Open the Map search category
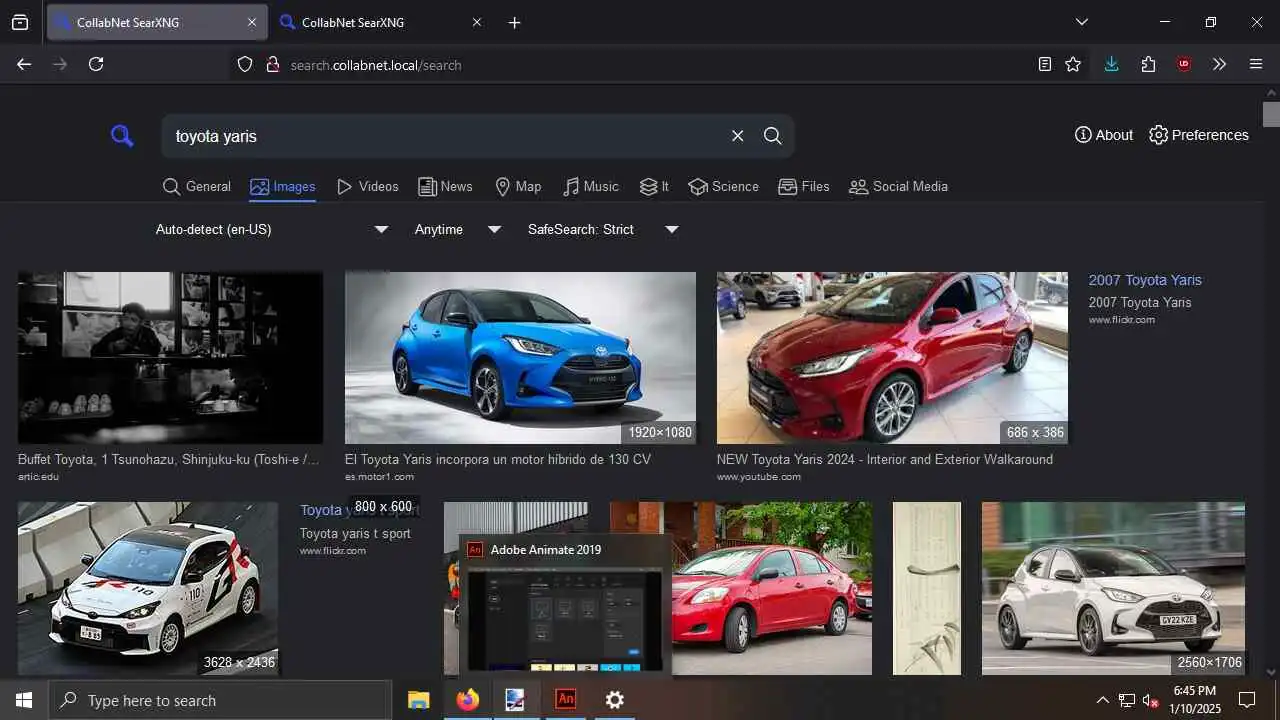 coord(518,186)
